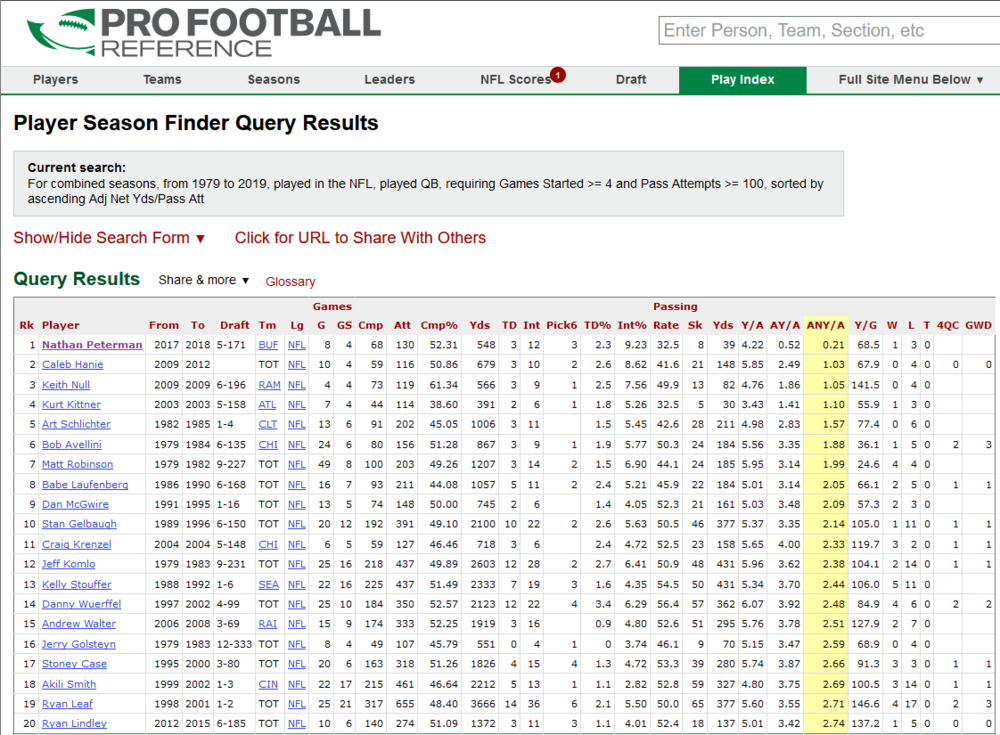The width and height of the screenshot is (1000, 735).
Task: Open the Share & more dropdown
Action: coord(203,280)
